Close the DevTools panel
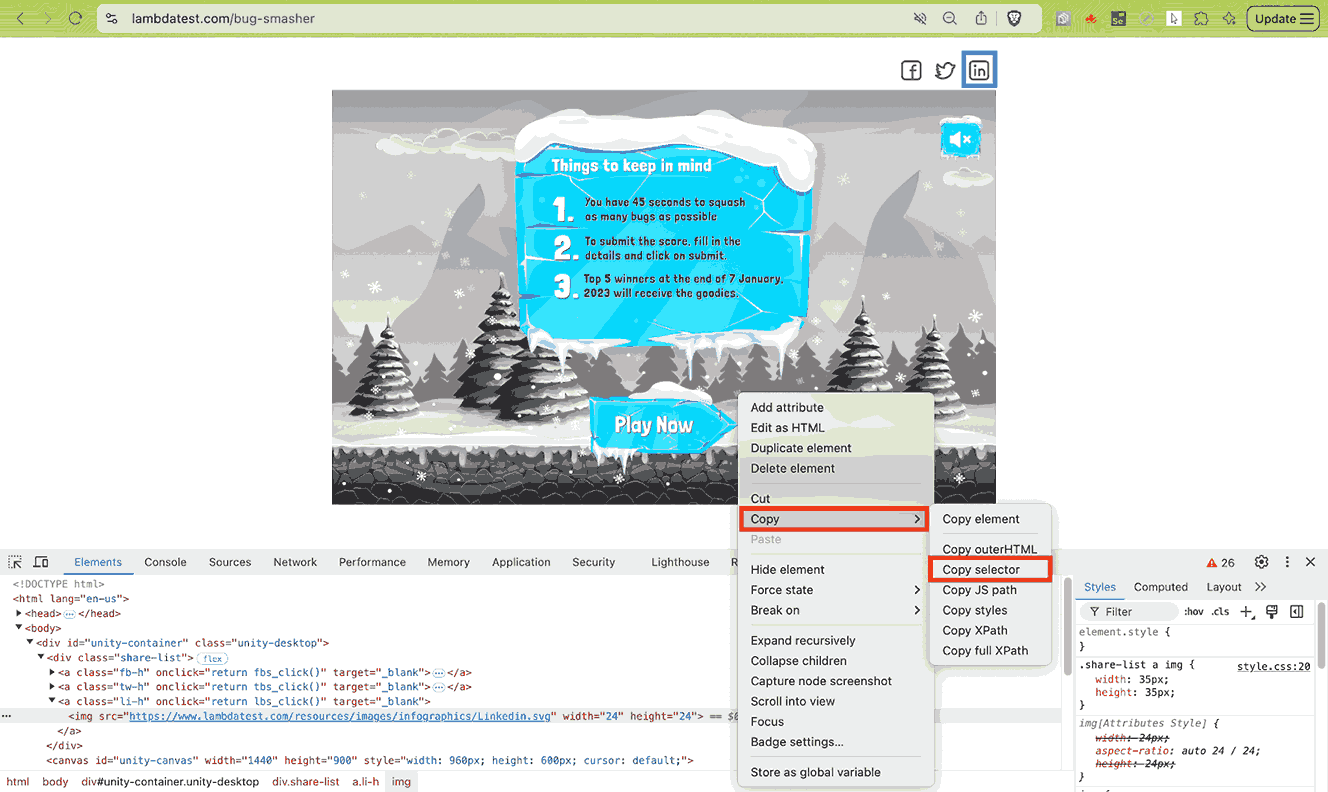Screen dimensions: 1328x792 point(1310,562)
